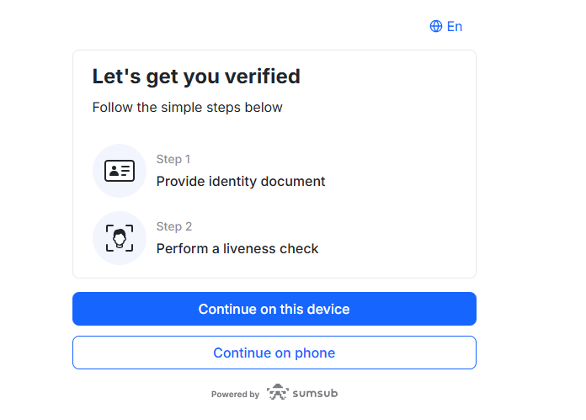The height and width of the screenshot is (420, 586).
Task: Click the sumsub wordmark text
Action: coord(315,393)
